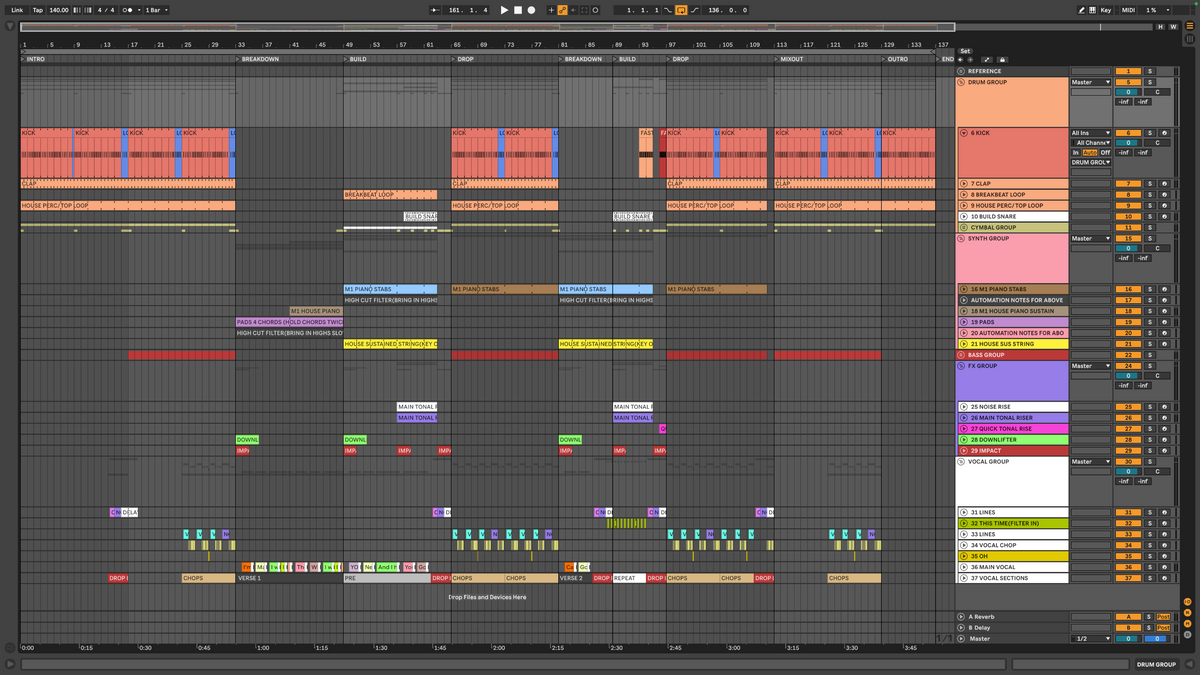The image size is (1200, 675).
Task: Show the I/O section toggle
Action: tap(1187, 601)
